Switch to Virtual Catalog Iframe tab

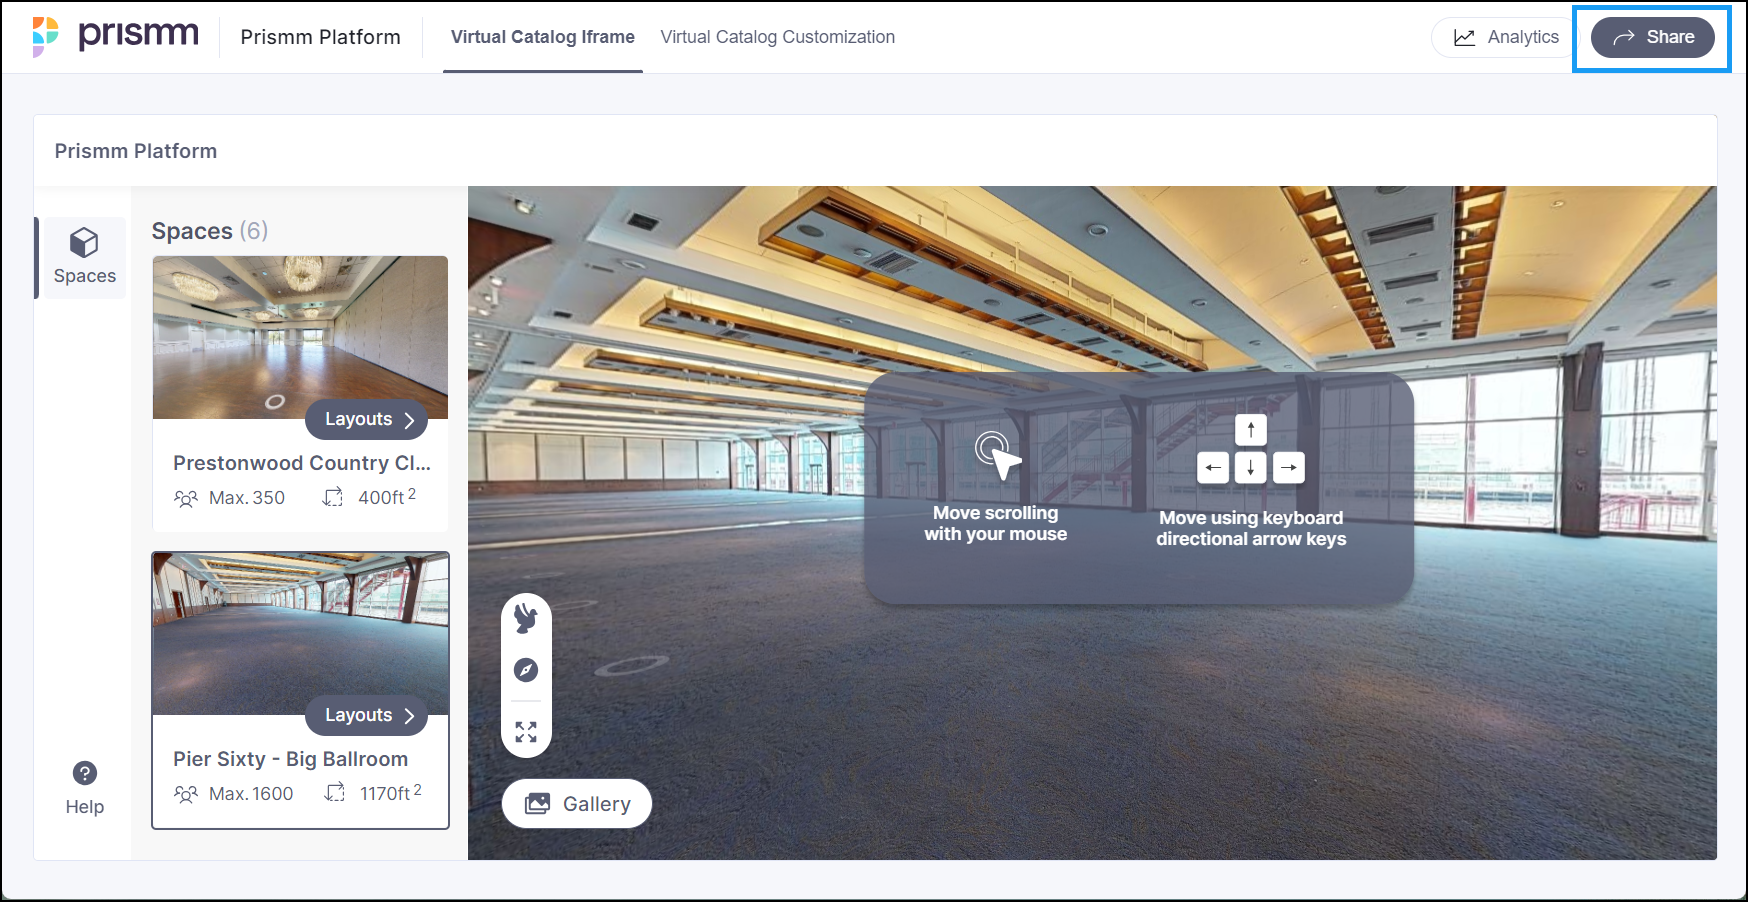point(542,37)
